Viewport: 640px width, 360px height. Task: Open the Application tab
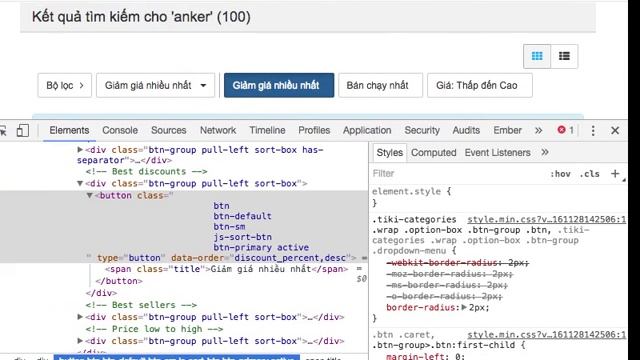tap(367, 130)
